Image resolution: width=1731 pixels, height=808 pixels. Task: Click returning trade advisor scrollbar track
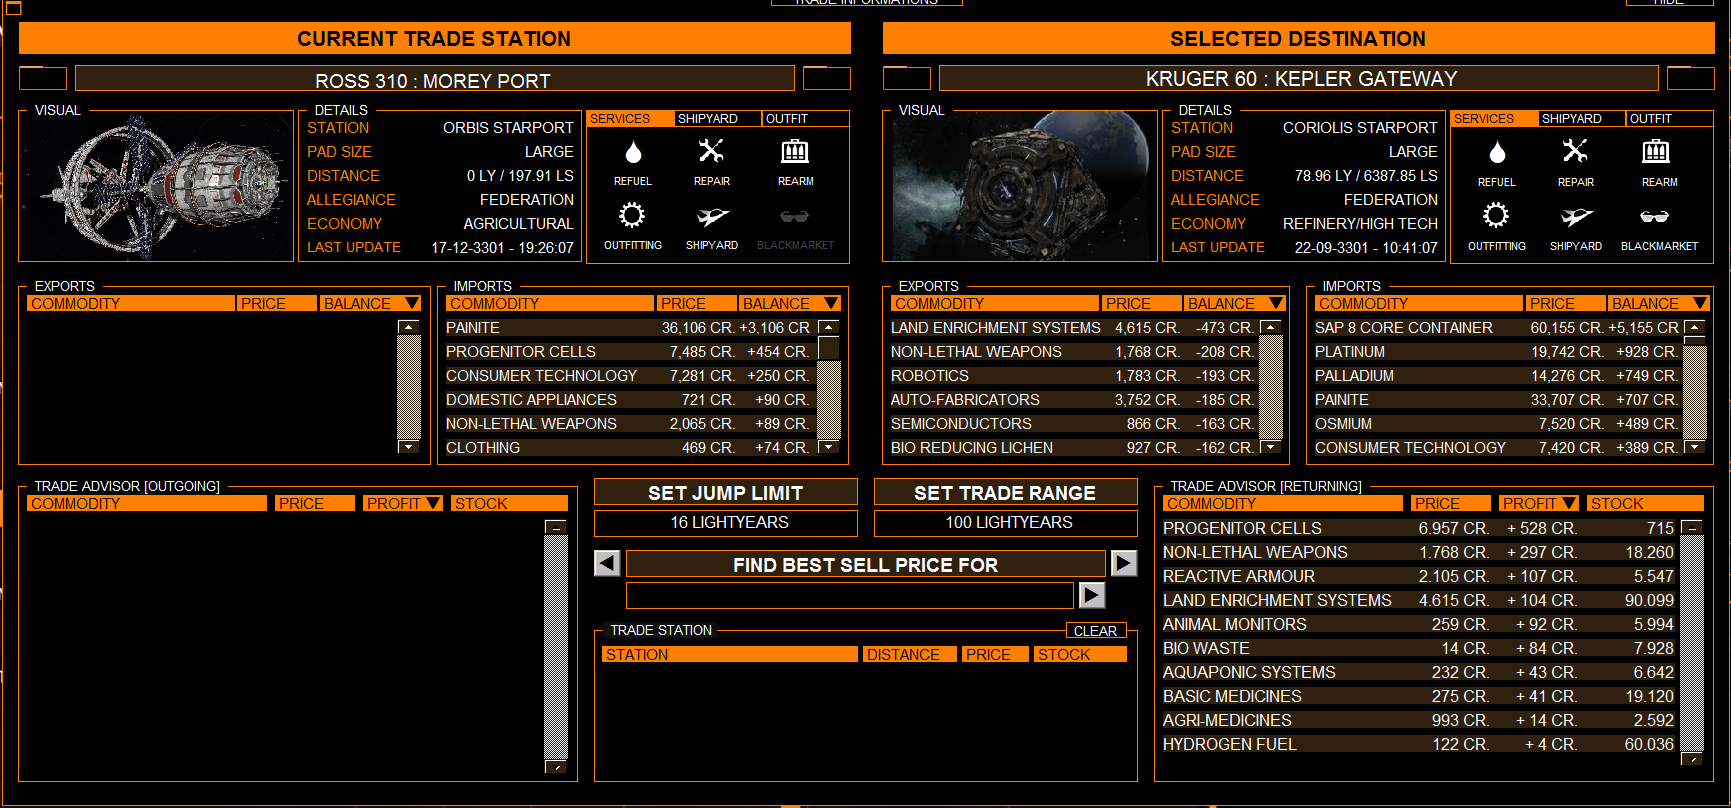coord(1692,643)
